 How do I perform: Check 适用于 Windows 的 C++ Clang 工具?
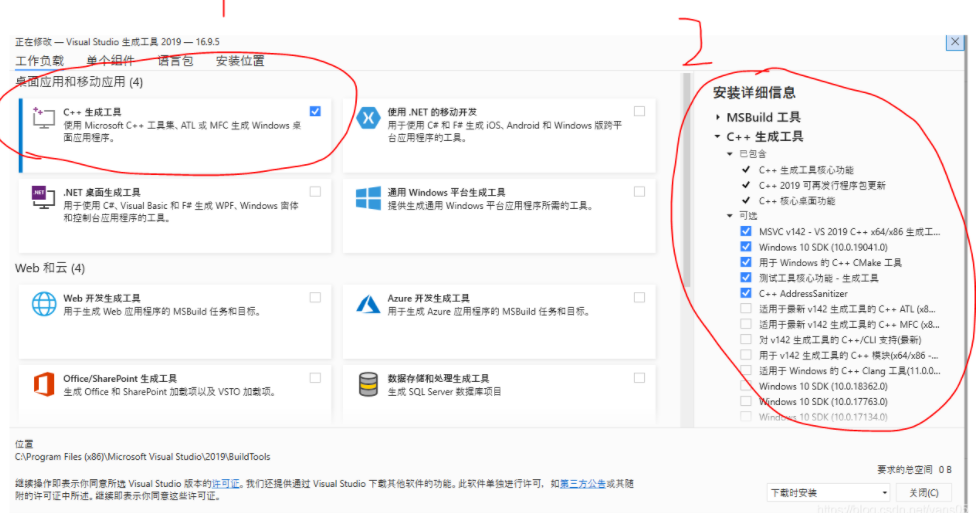pos(746,370)
